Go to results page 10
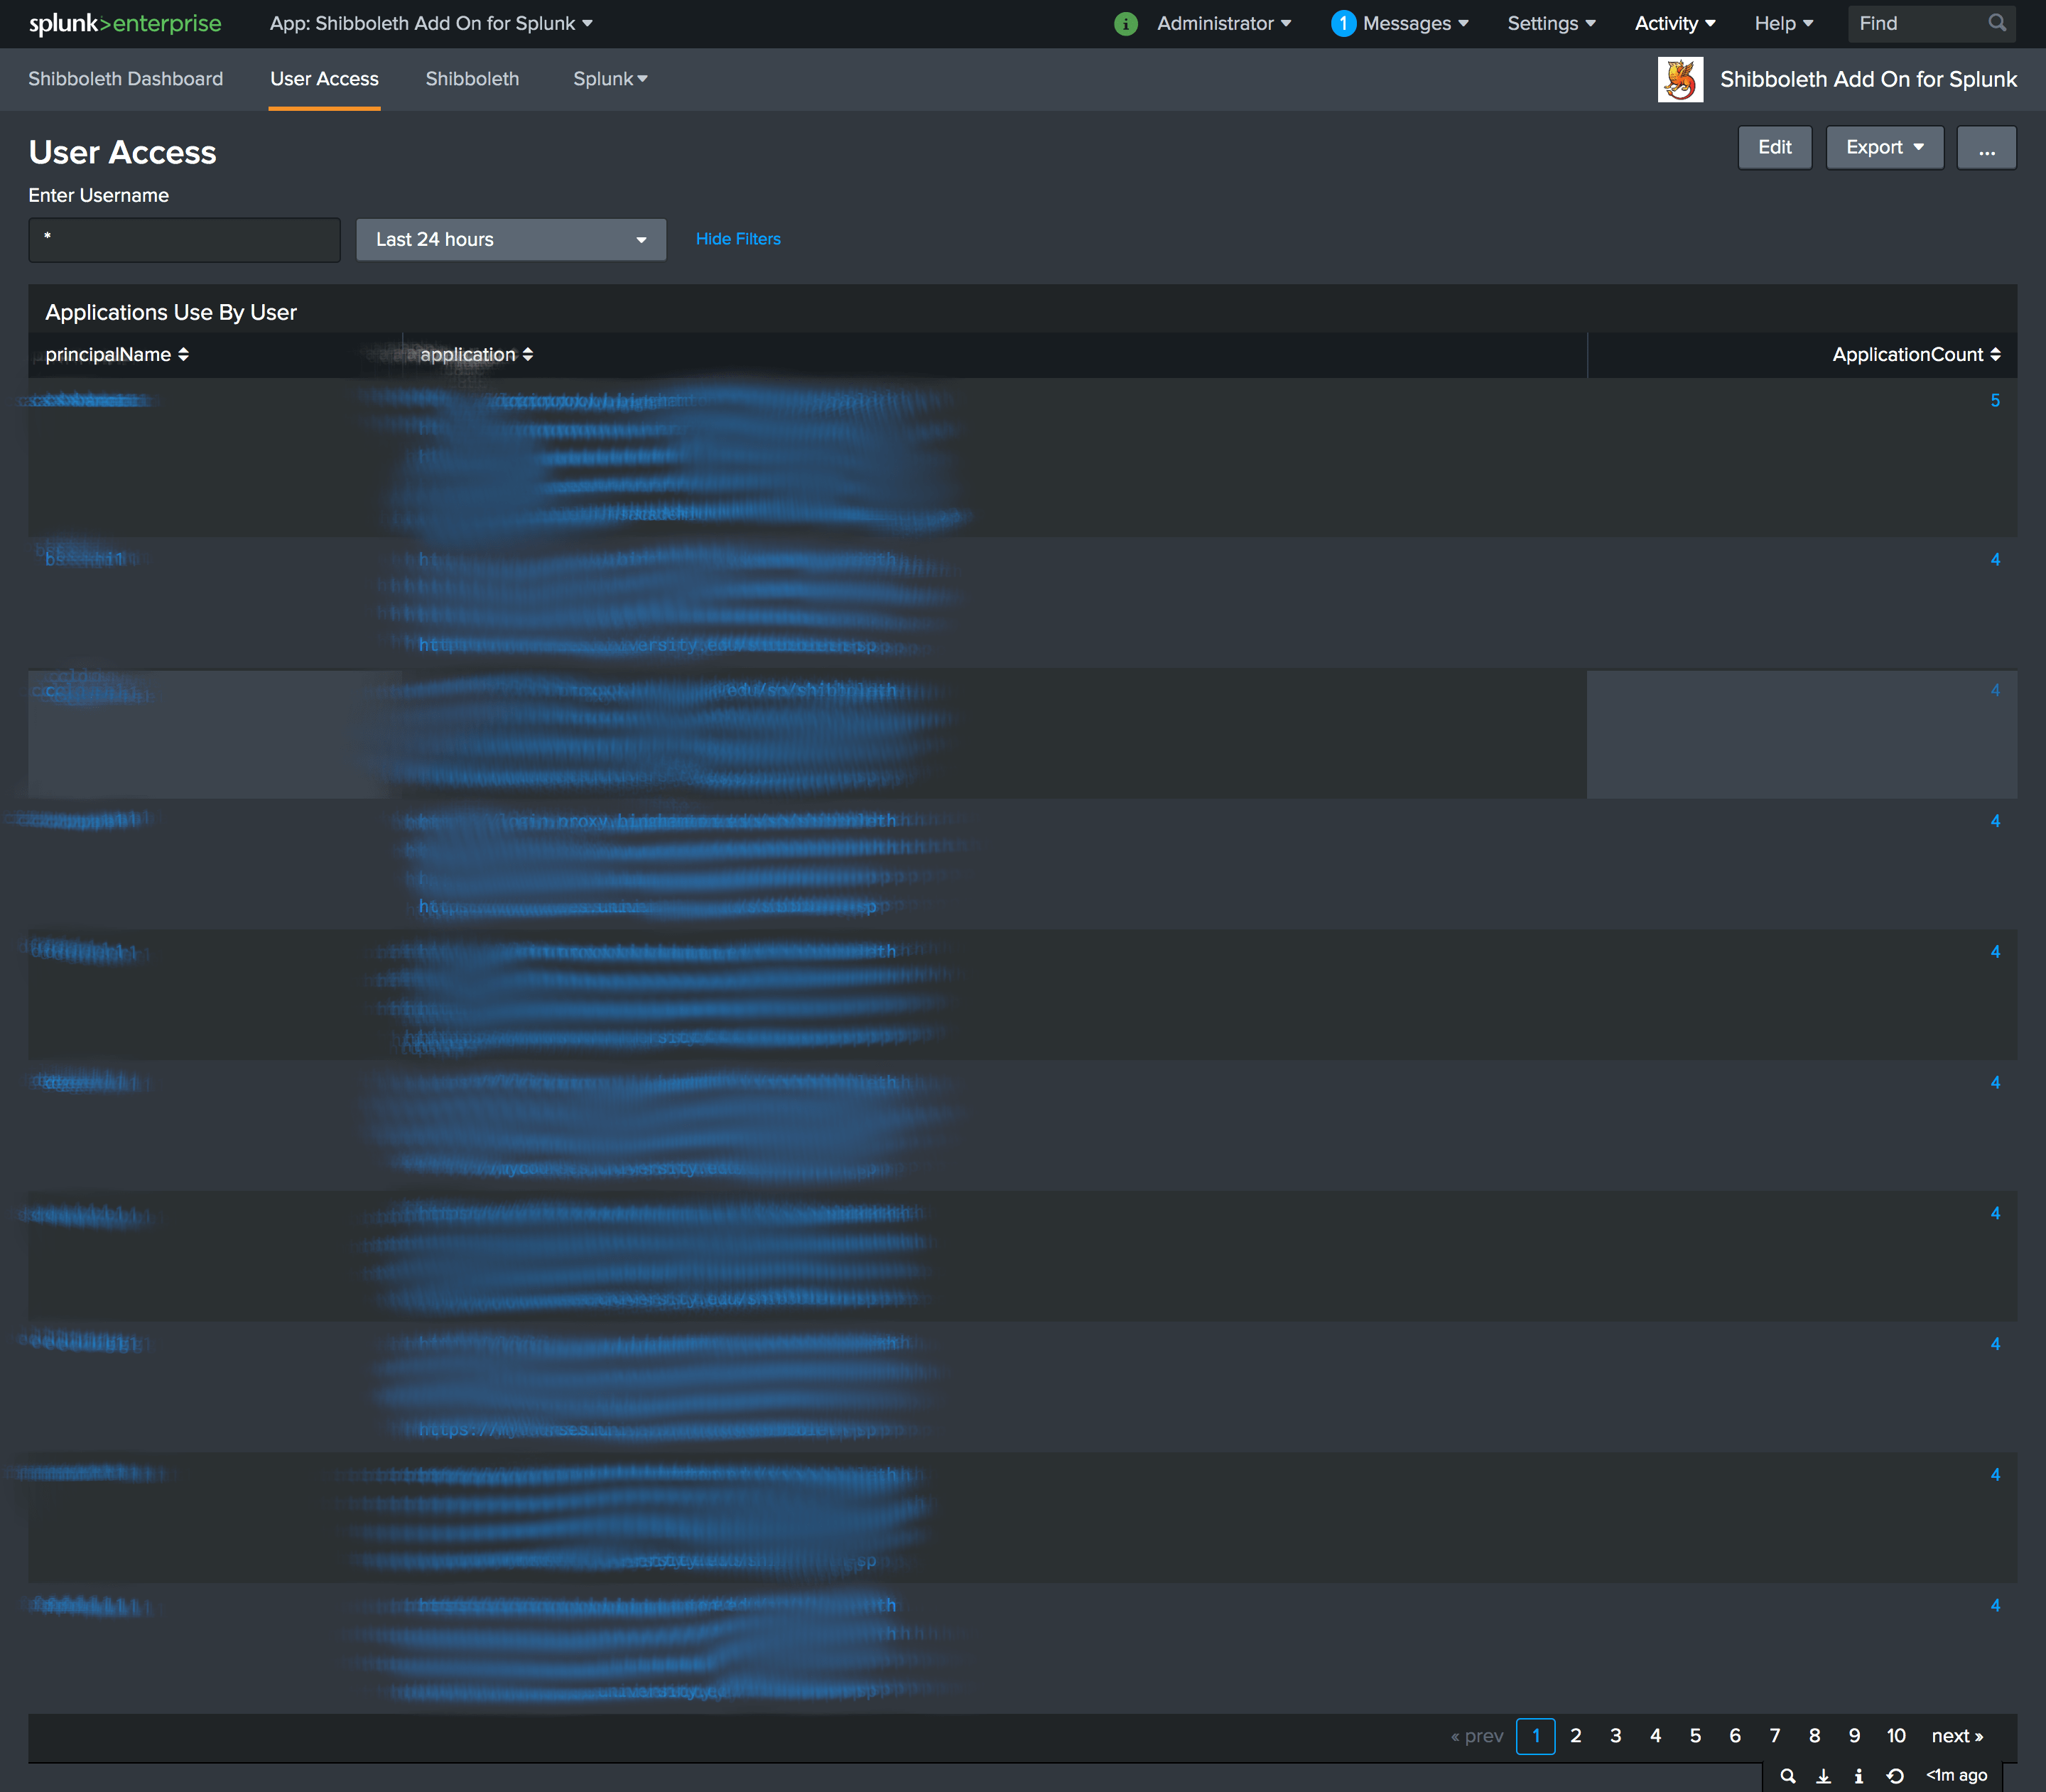Viewport: 2046px width, 1792px height. point(1896,1736)
